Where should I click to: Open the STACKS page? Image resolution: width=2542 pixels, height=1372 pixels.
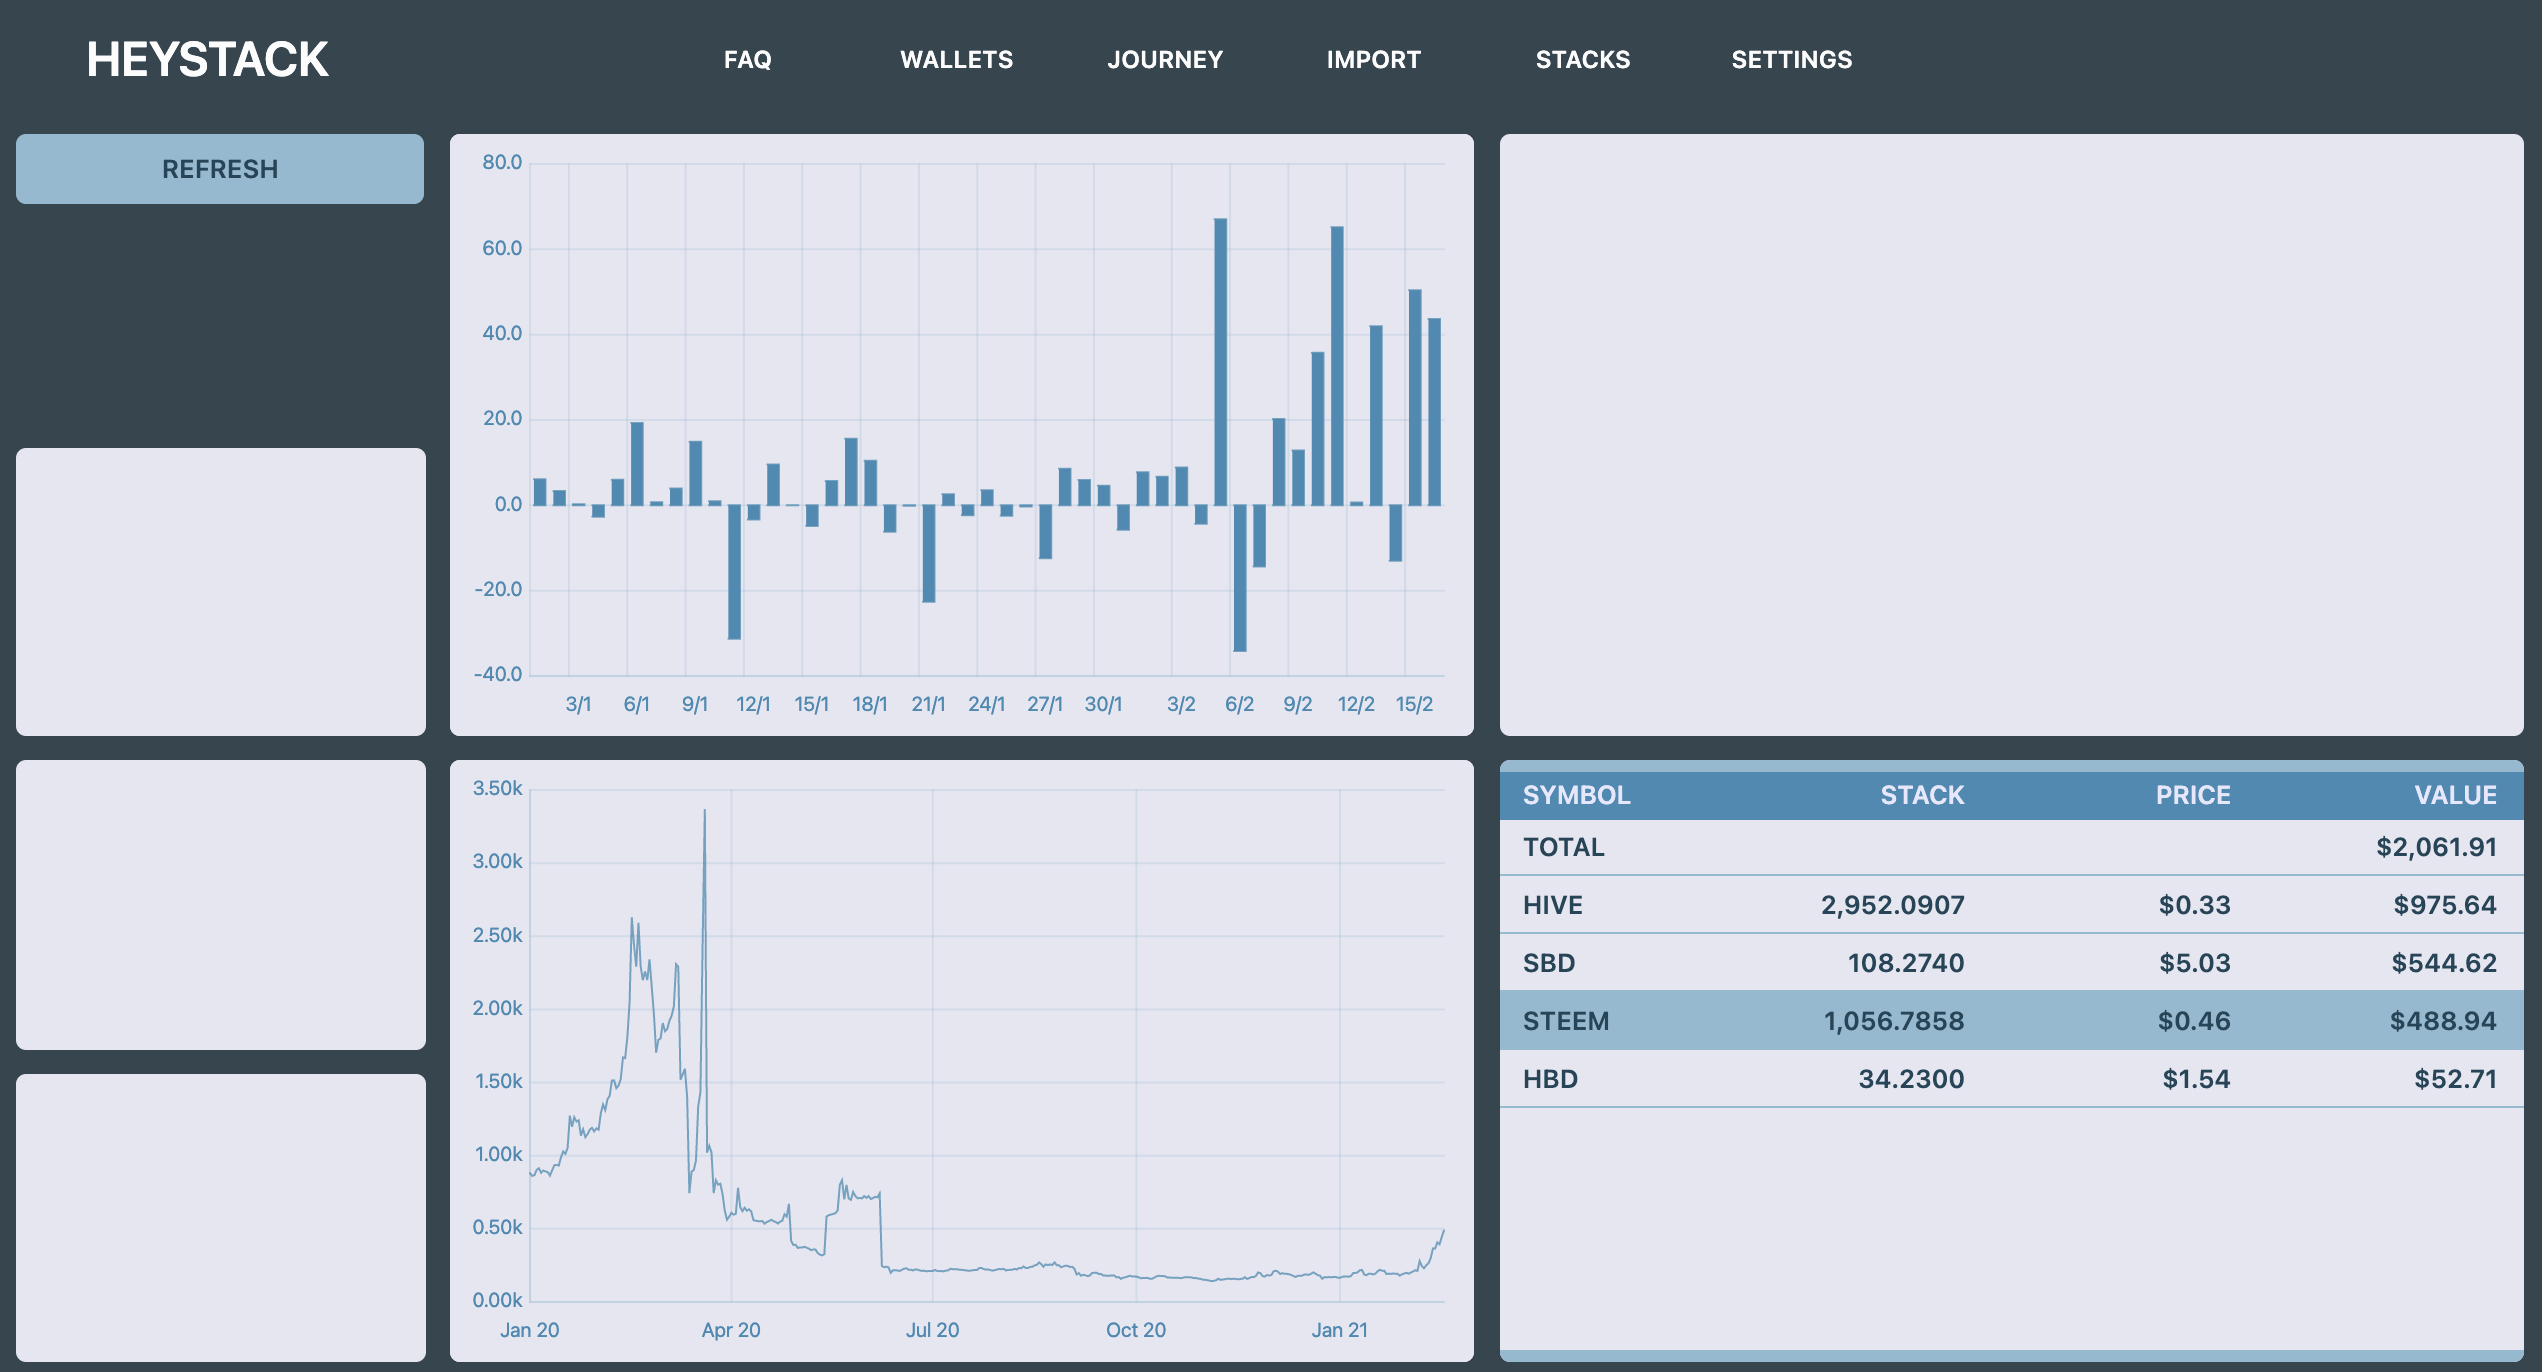point(1582,60)
